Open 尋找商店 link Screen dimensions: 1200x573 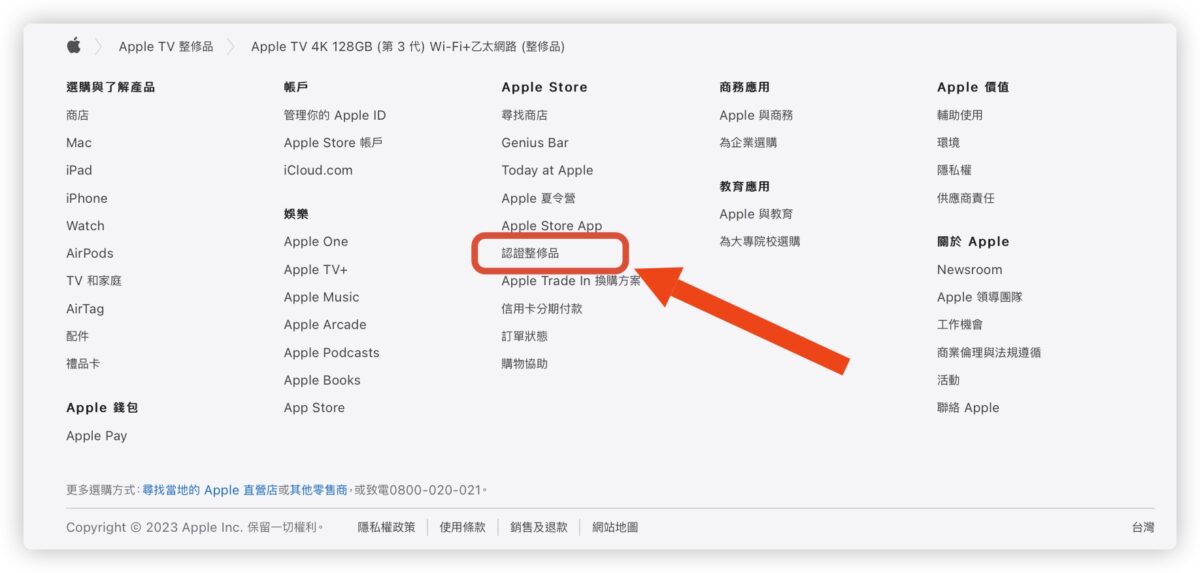tap(525, 115)
